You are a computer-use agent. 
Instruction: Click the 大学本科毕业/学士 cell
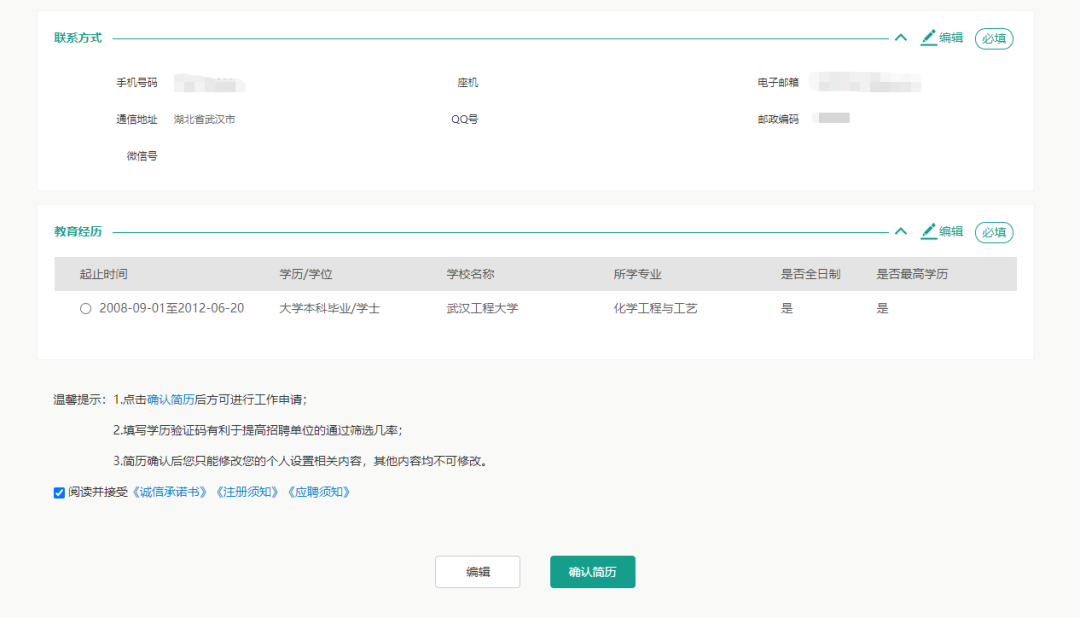[329, 309]
